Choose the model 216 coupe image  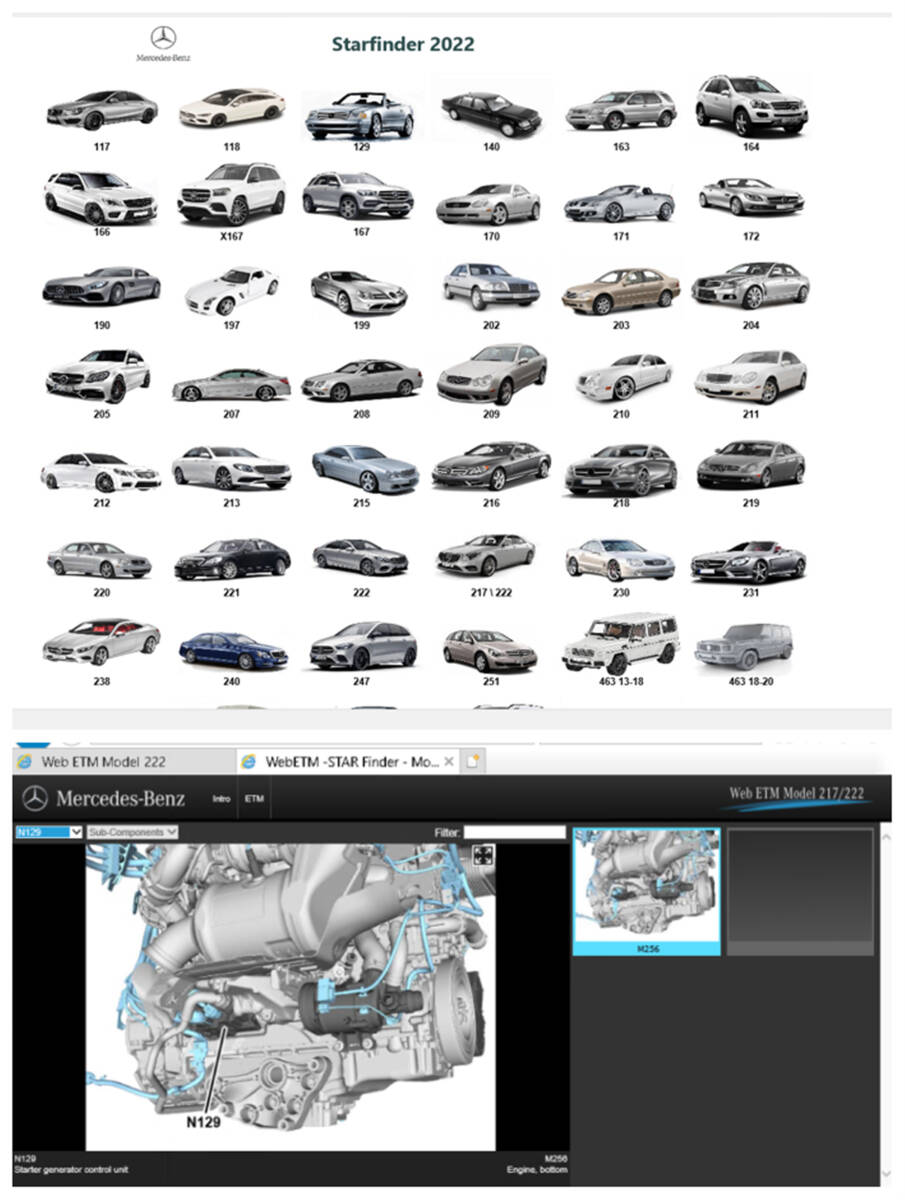491,465
